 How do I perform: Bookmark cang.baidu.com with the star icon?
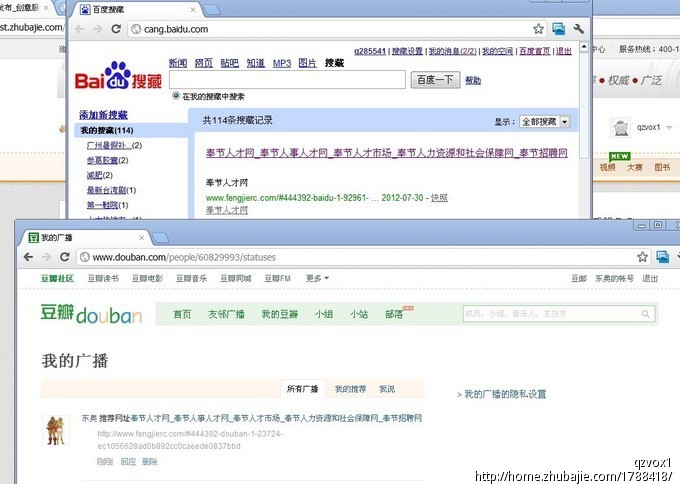pyautogui.click(x=538, y=29)
